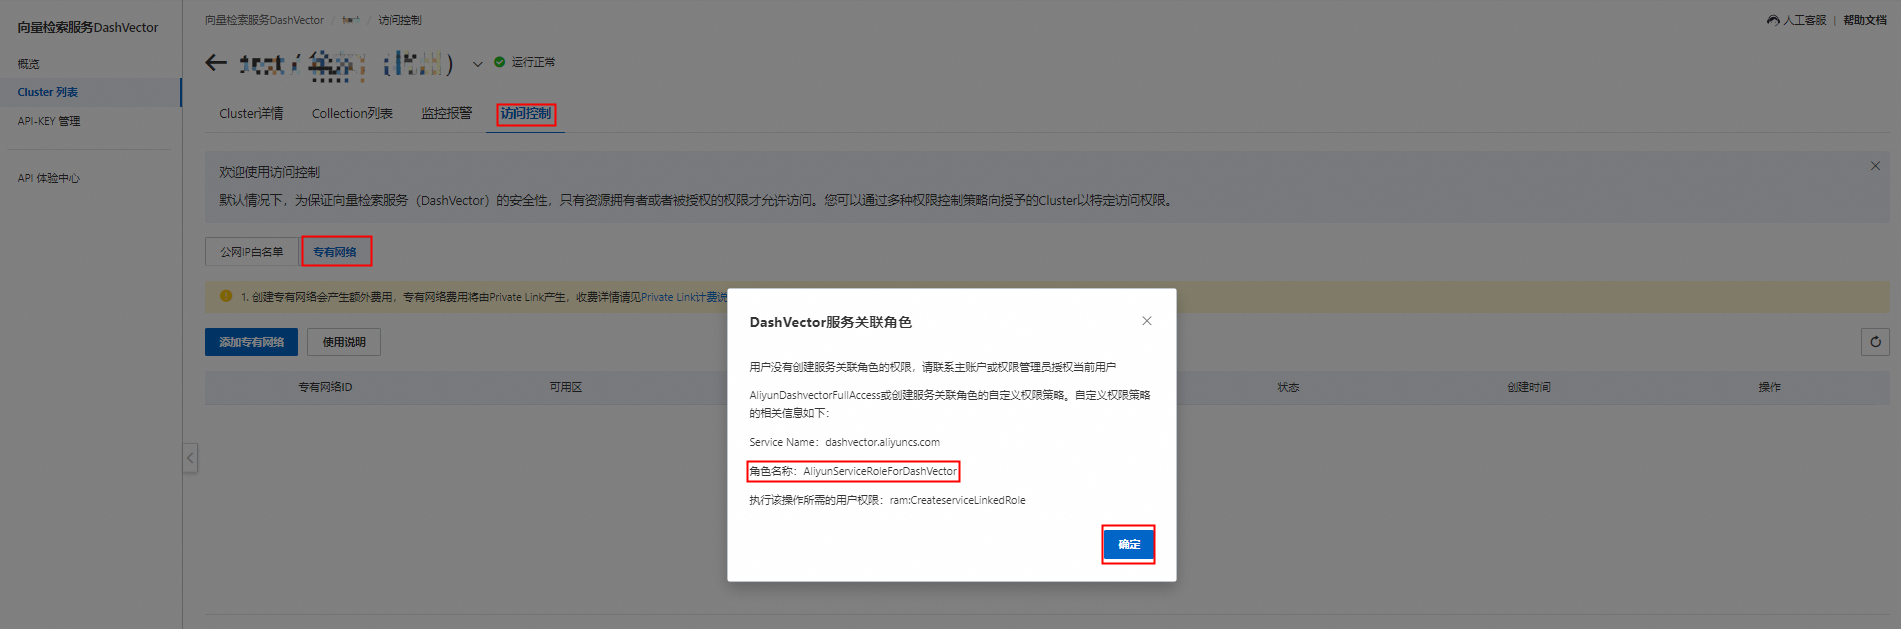This screenshot has width=1901, height=629.
Task: Click the refresh icon above the table
Action: point(1875,342)
